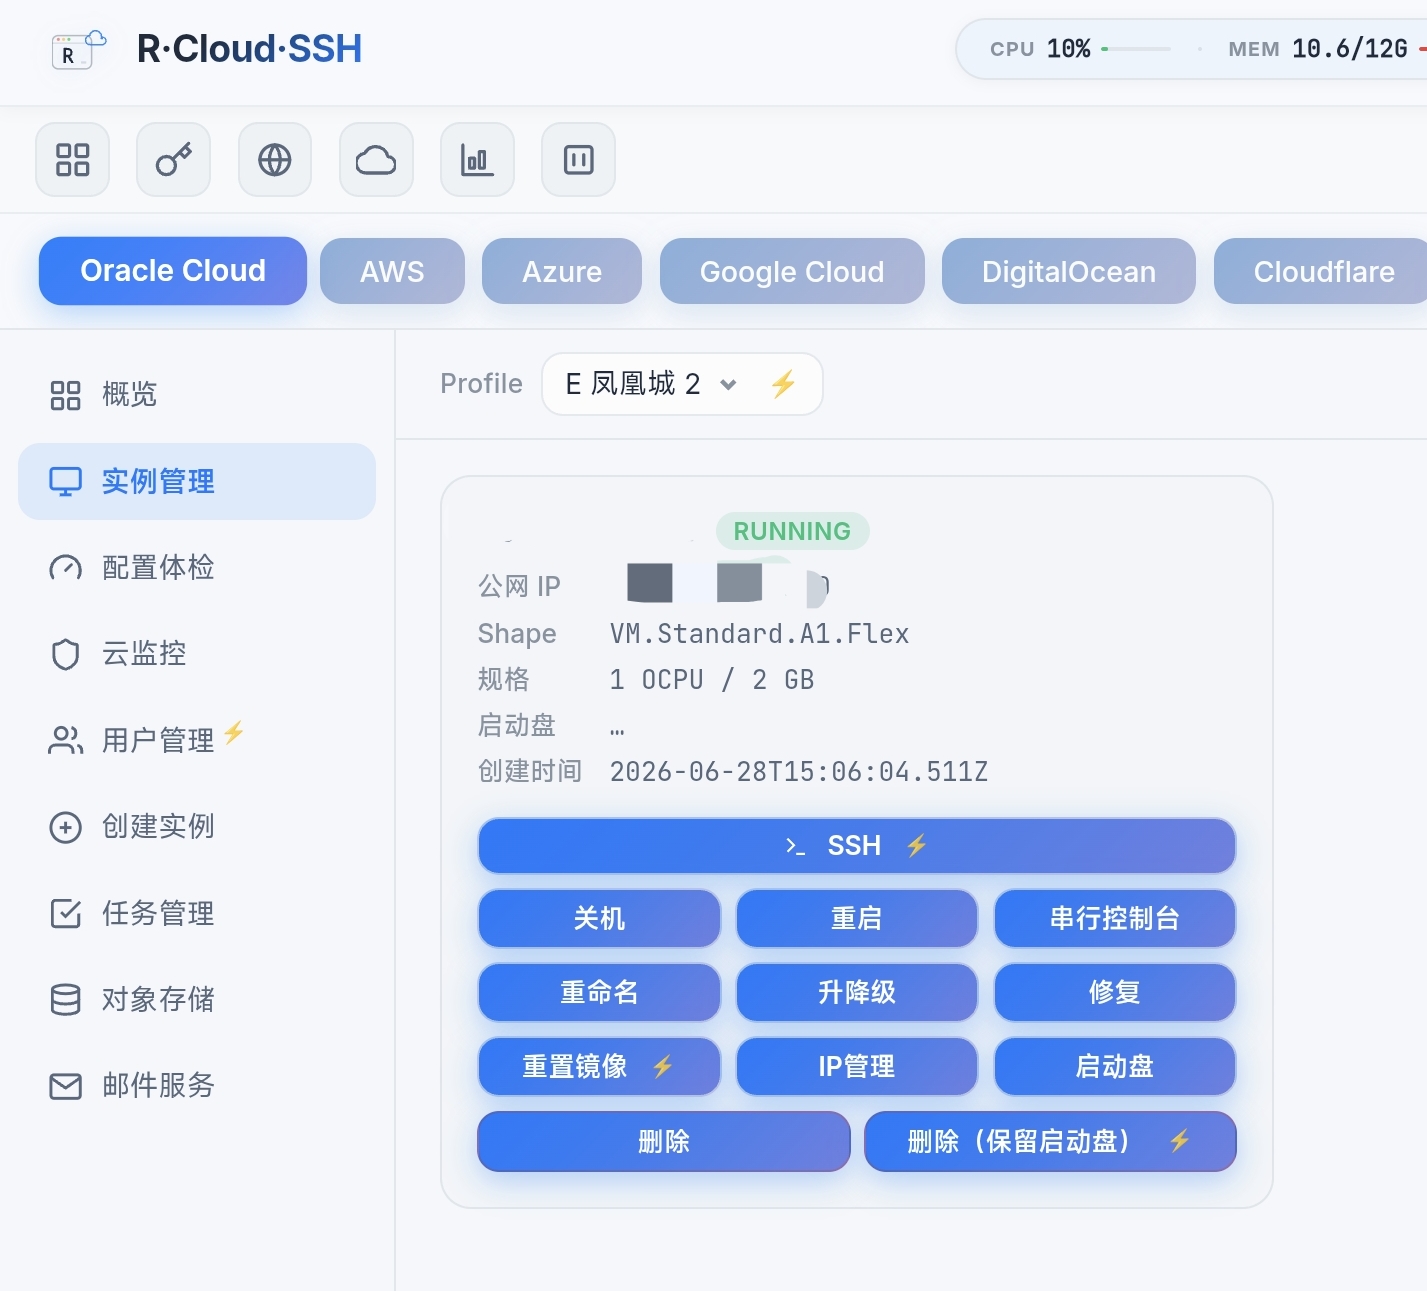Open the grid dashboard toolbar icon

pos(73,160)
